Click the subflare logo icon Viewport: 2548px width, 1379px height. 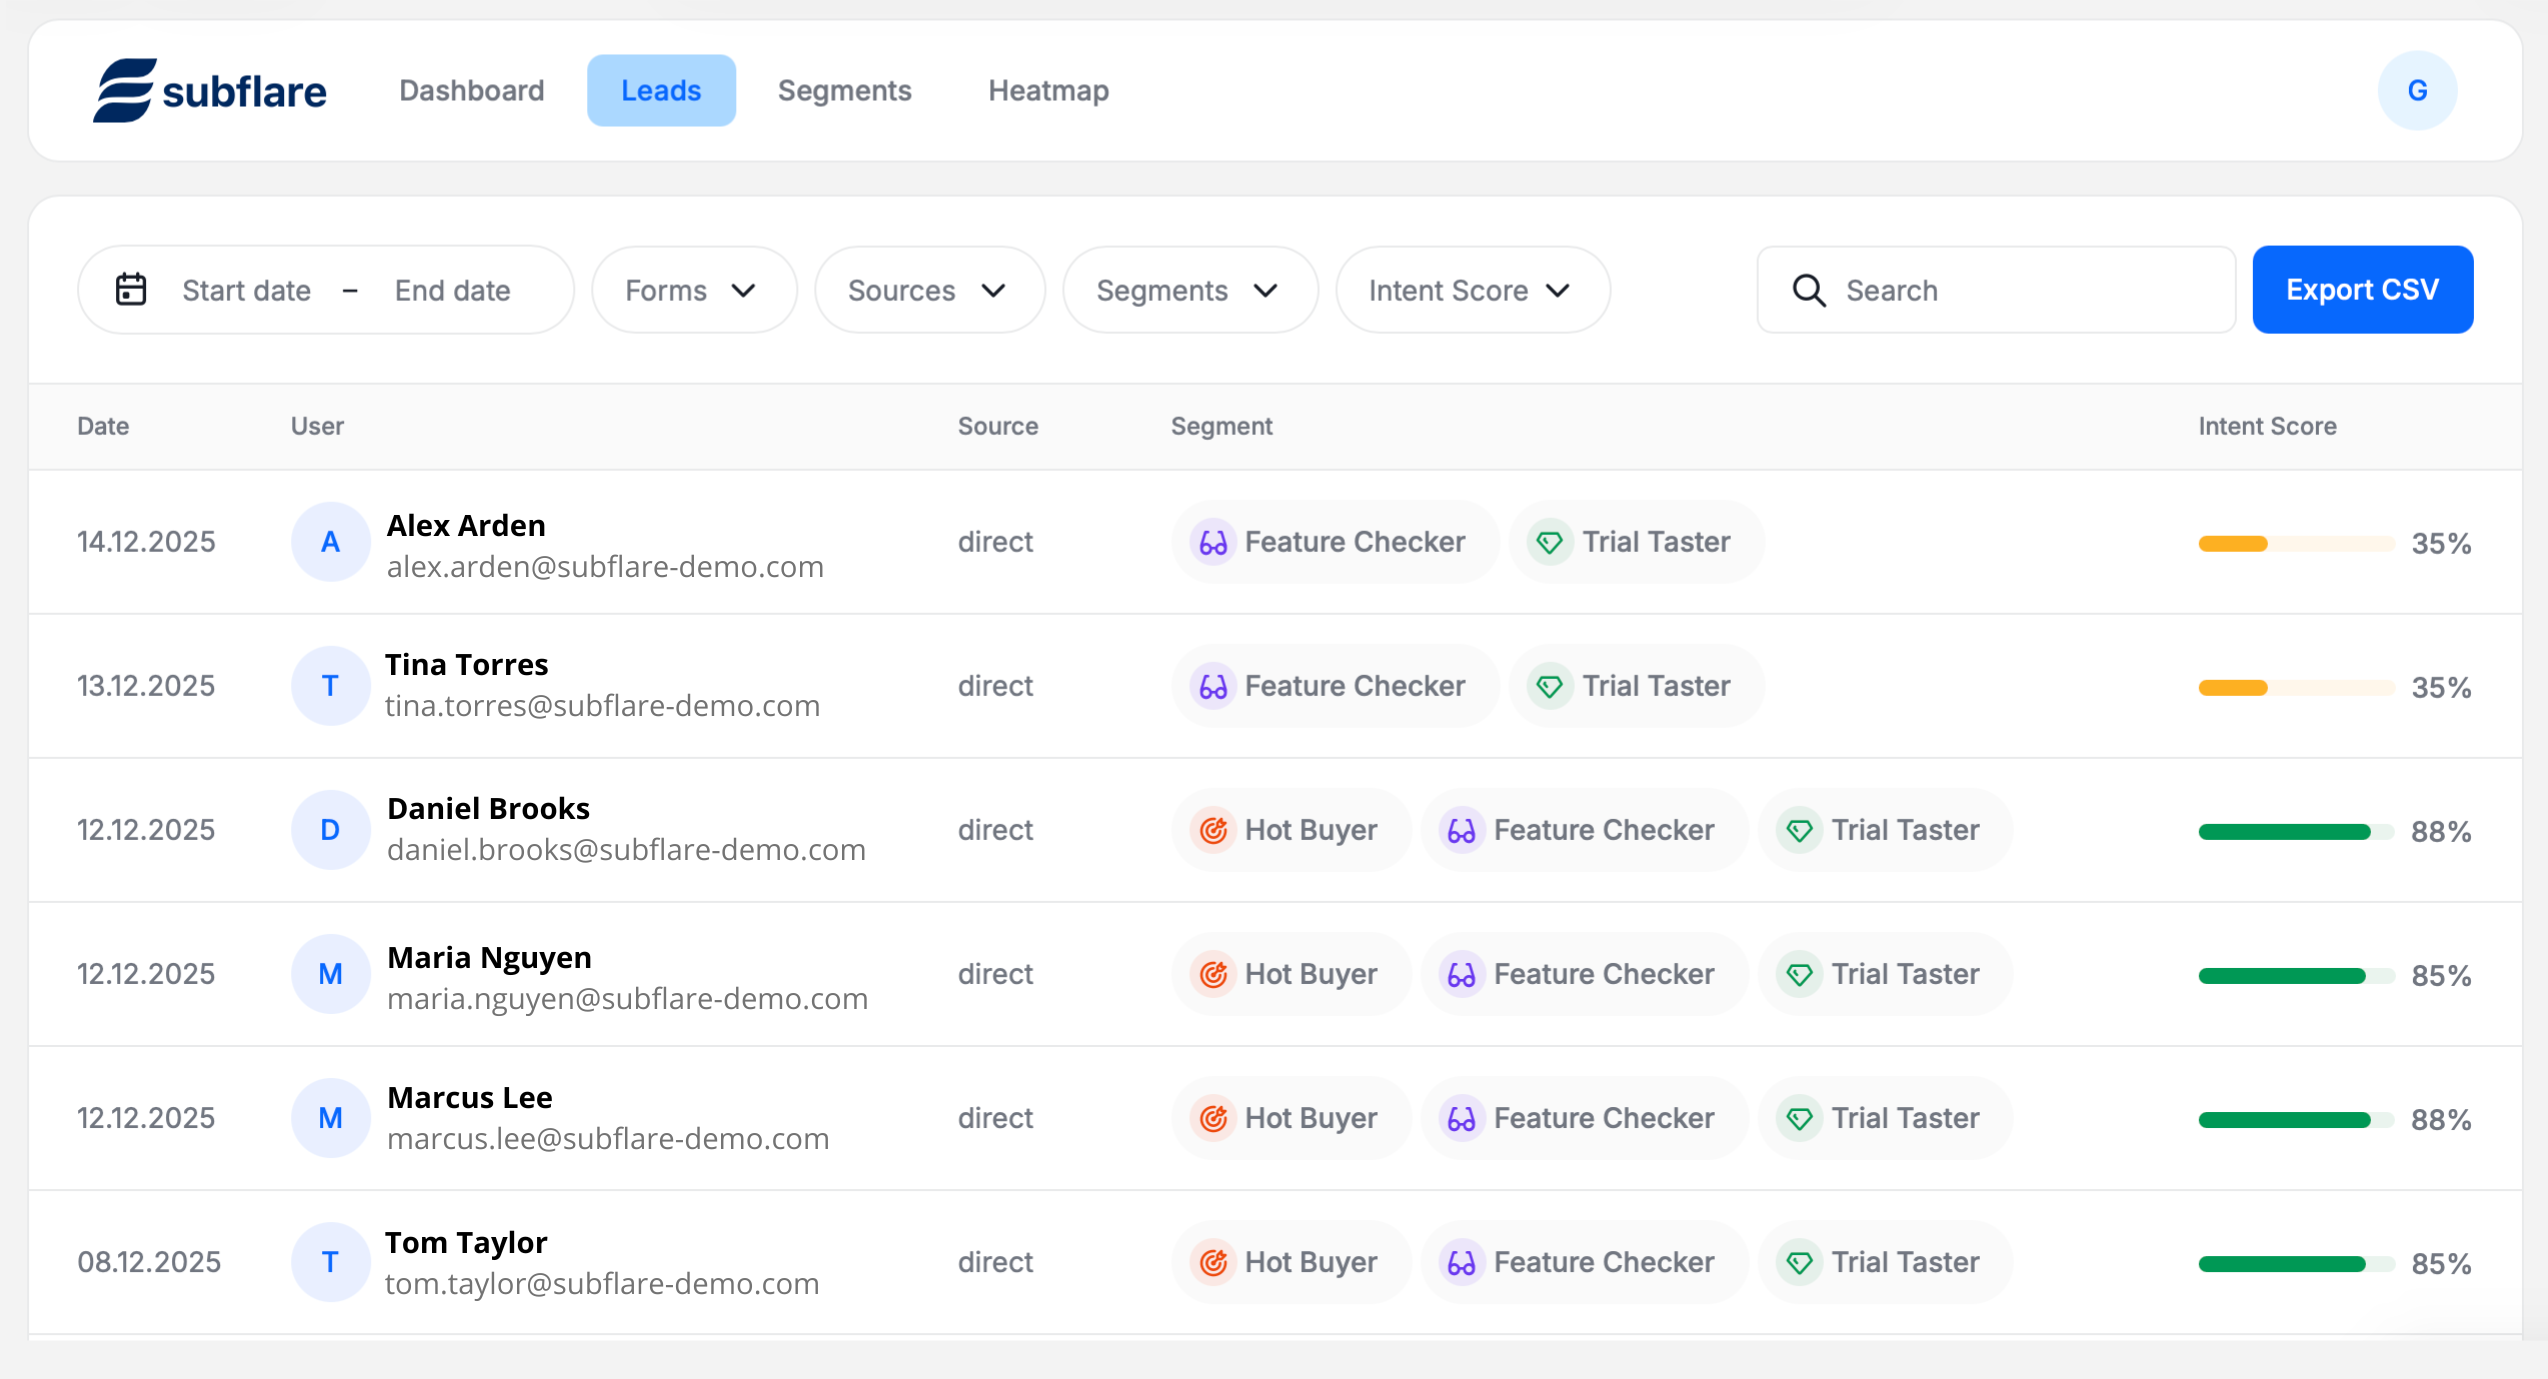(125, 91)
